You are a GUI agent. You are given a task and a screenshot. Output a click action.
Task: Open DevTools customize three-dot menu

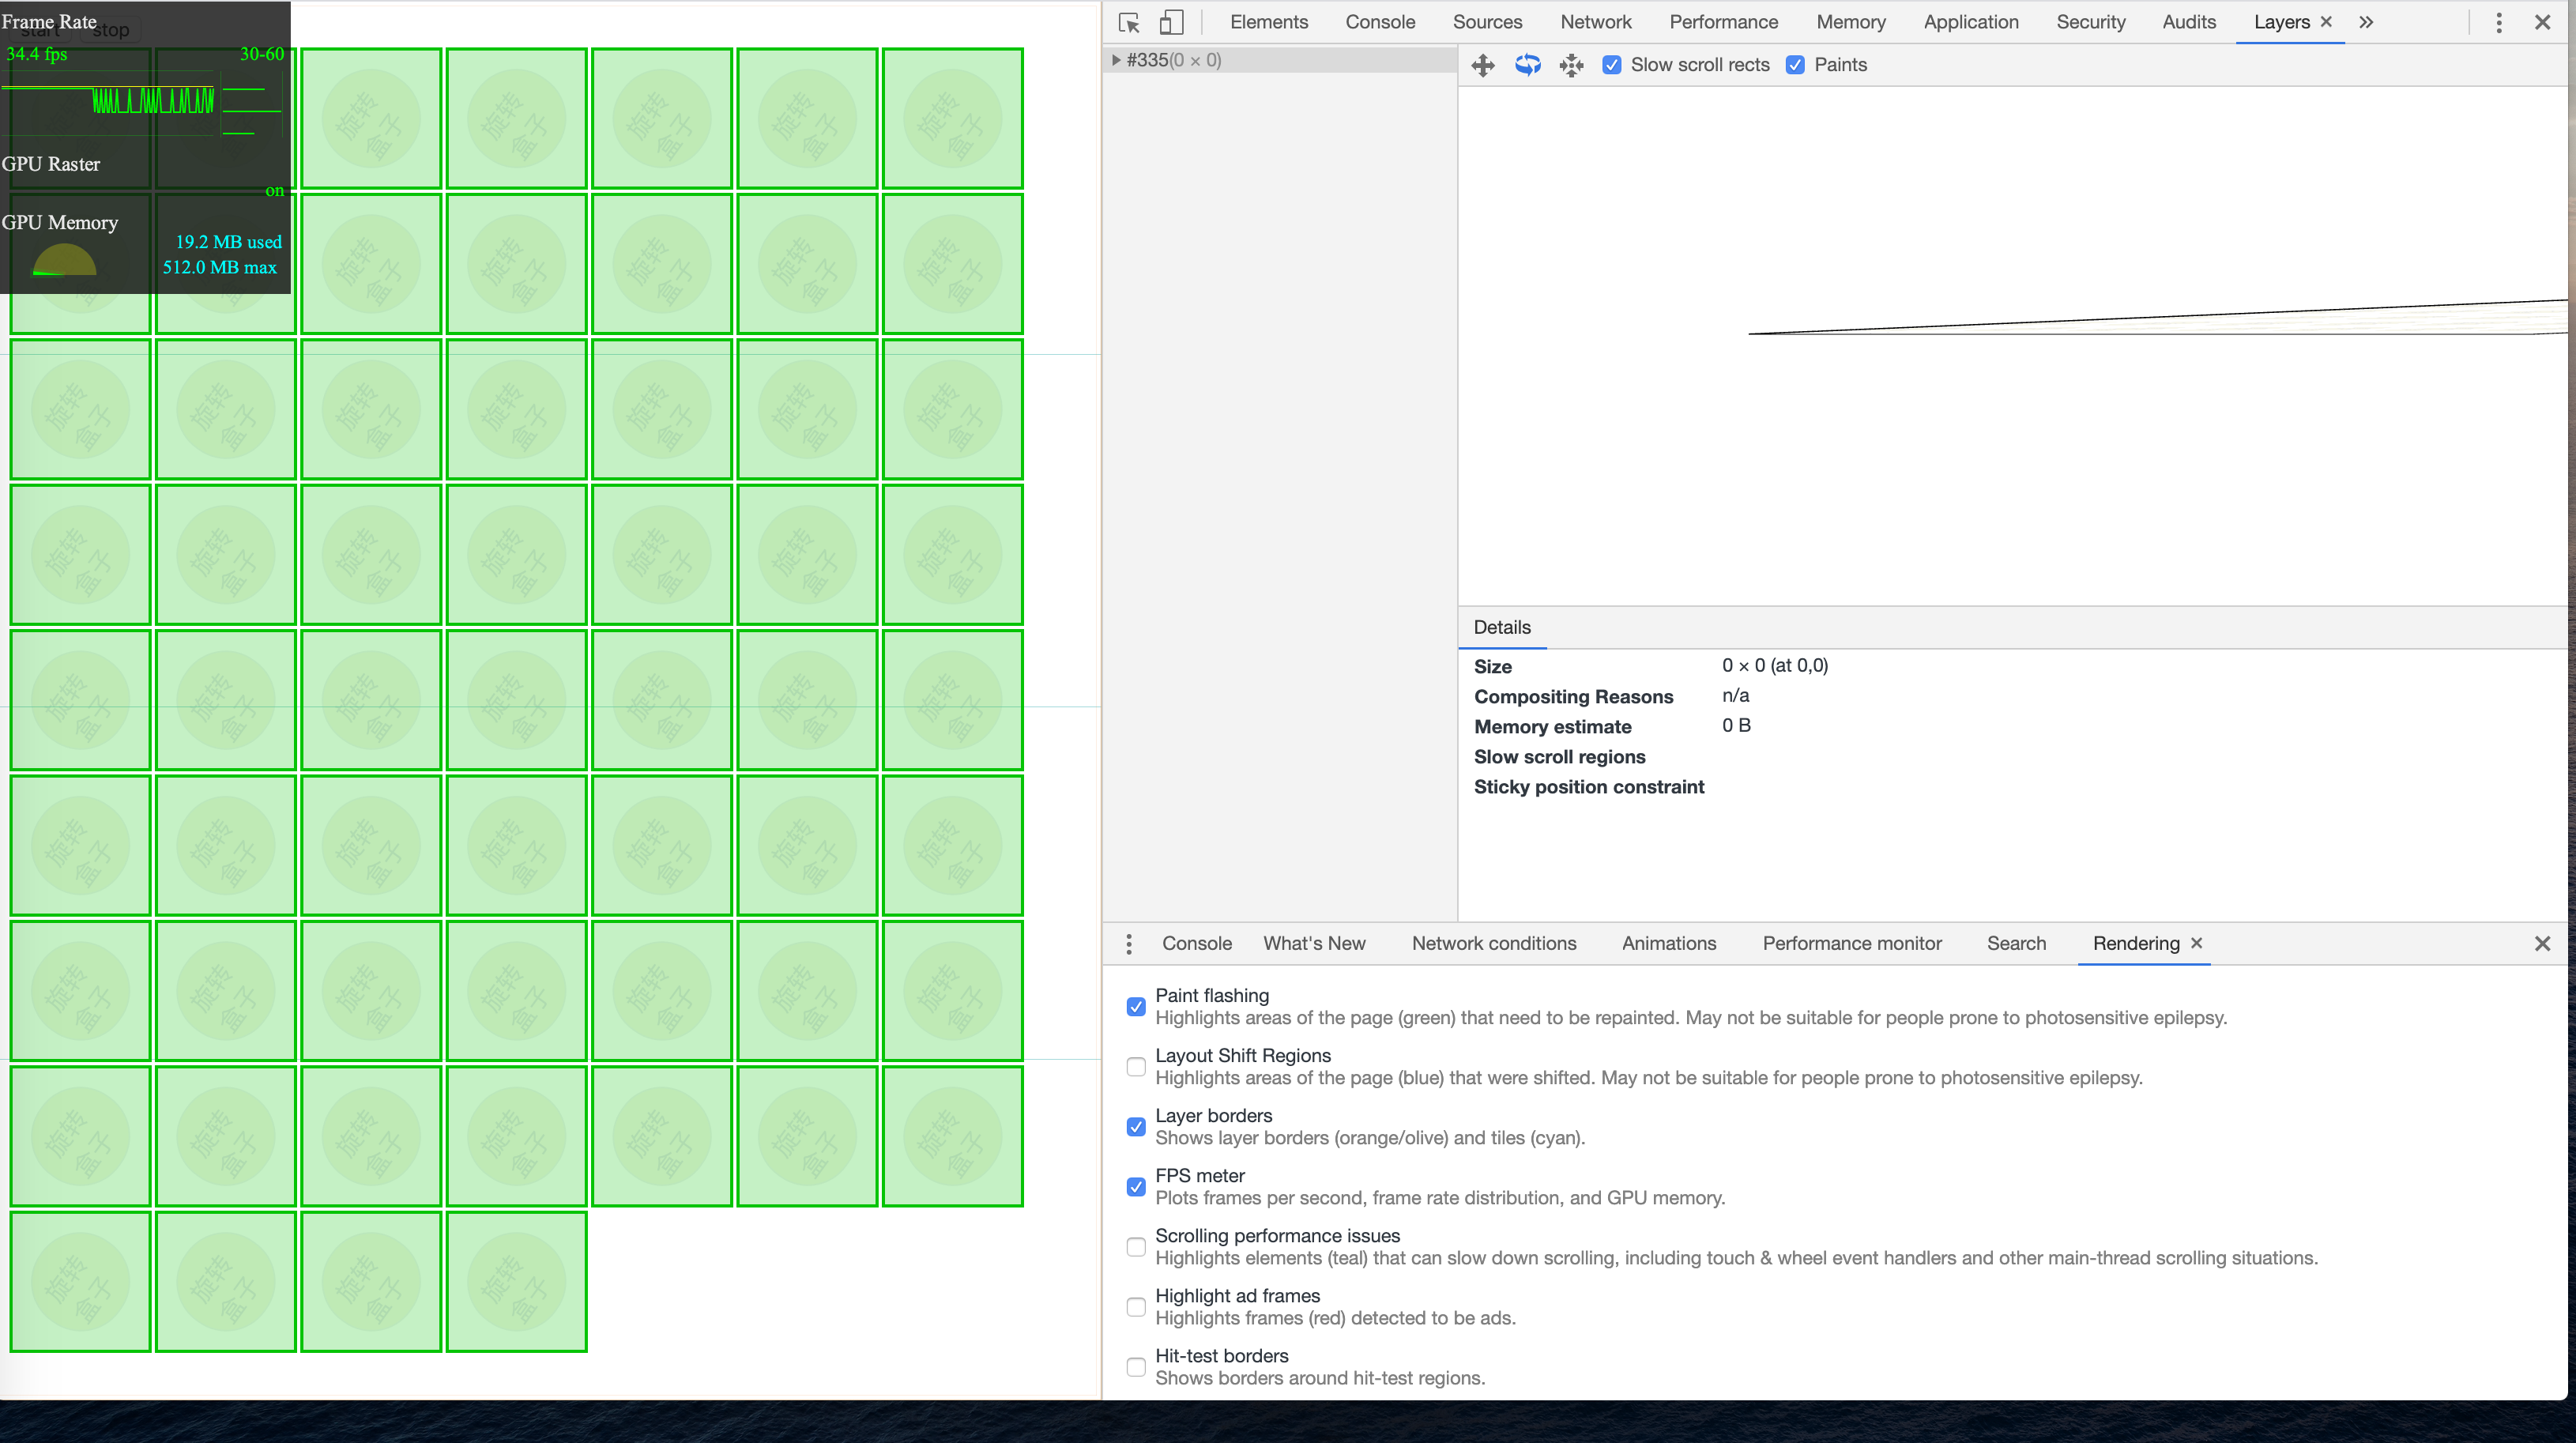pos(2498,22)
